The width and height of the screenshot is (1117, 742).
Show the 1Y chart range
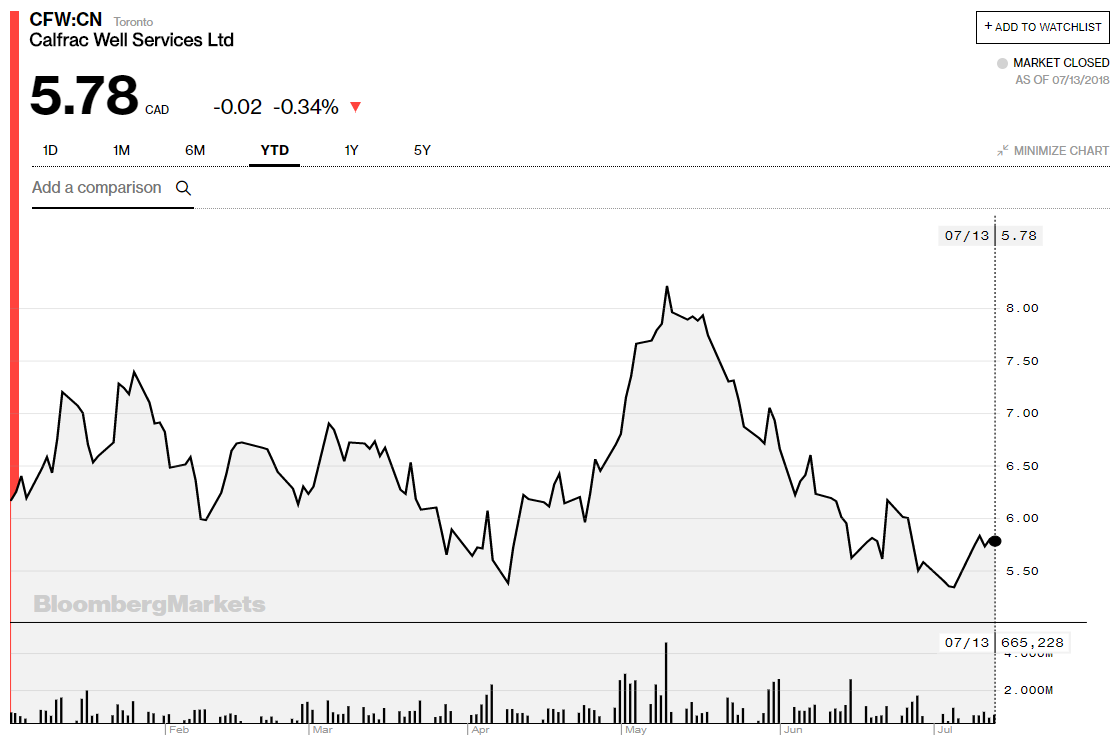(351, 150)
